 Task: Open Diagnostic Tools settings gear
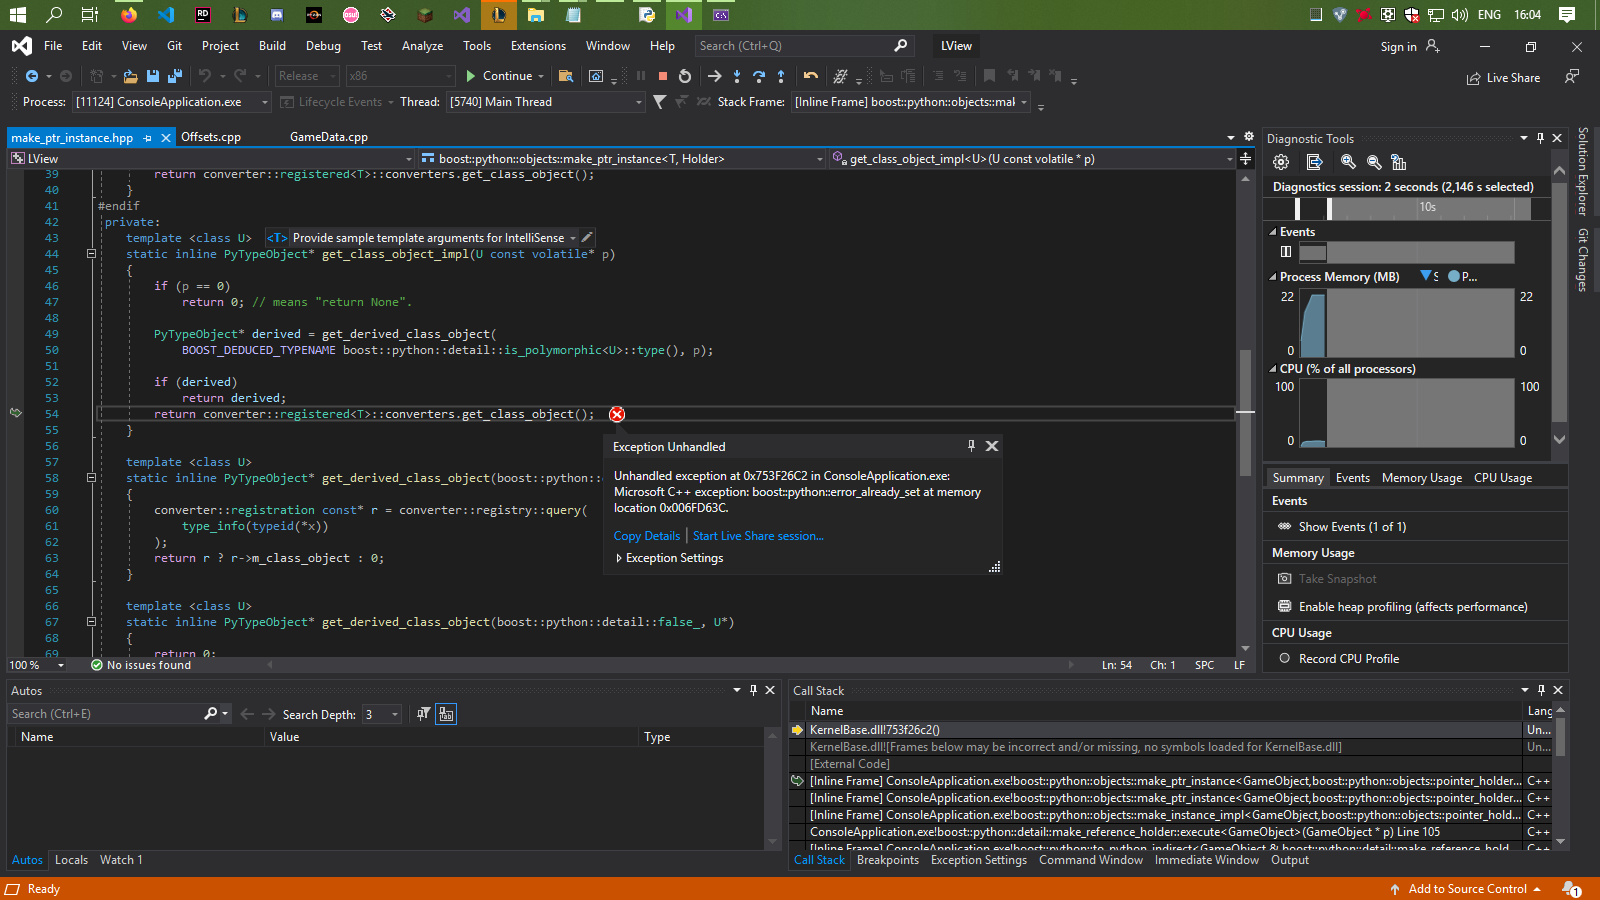[1281, 162]
